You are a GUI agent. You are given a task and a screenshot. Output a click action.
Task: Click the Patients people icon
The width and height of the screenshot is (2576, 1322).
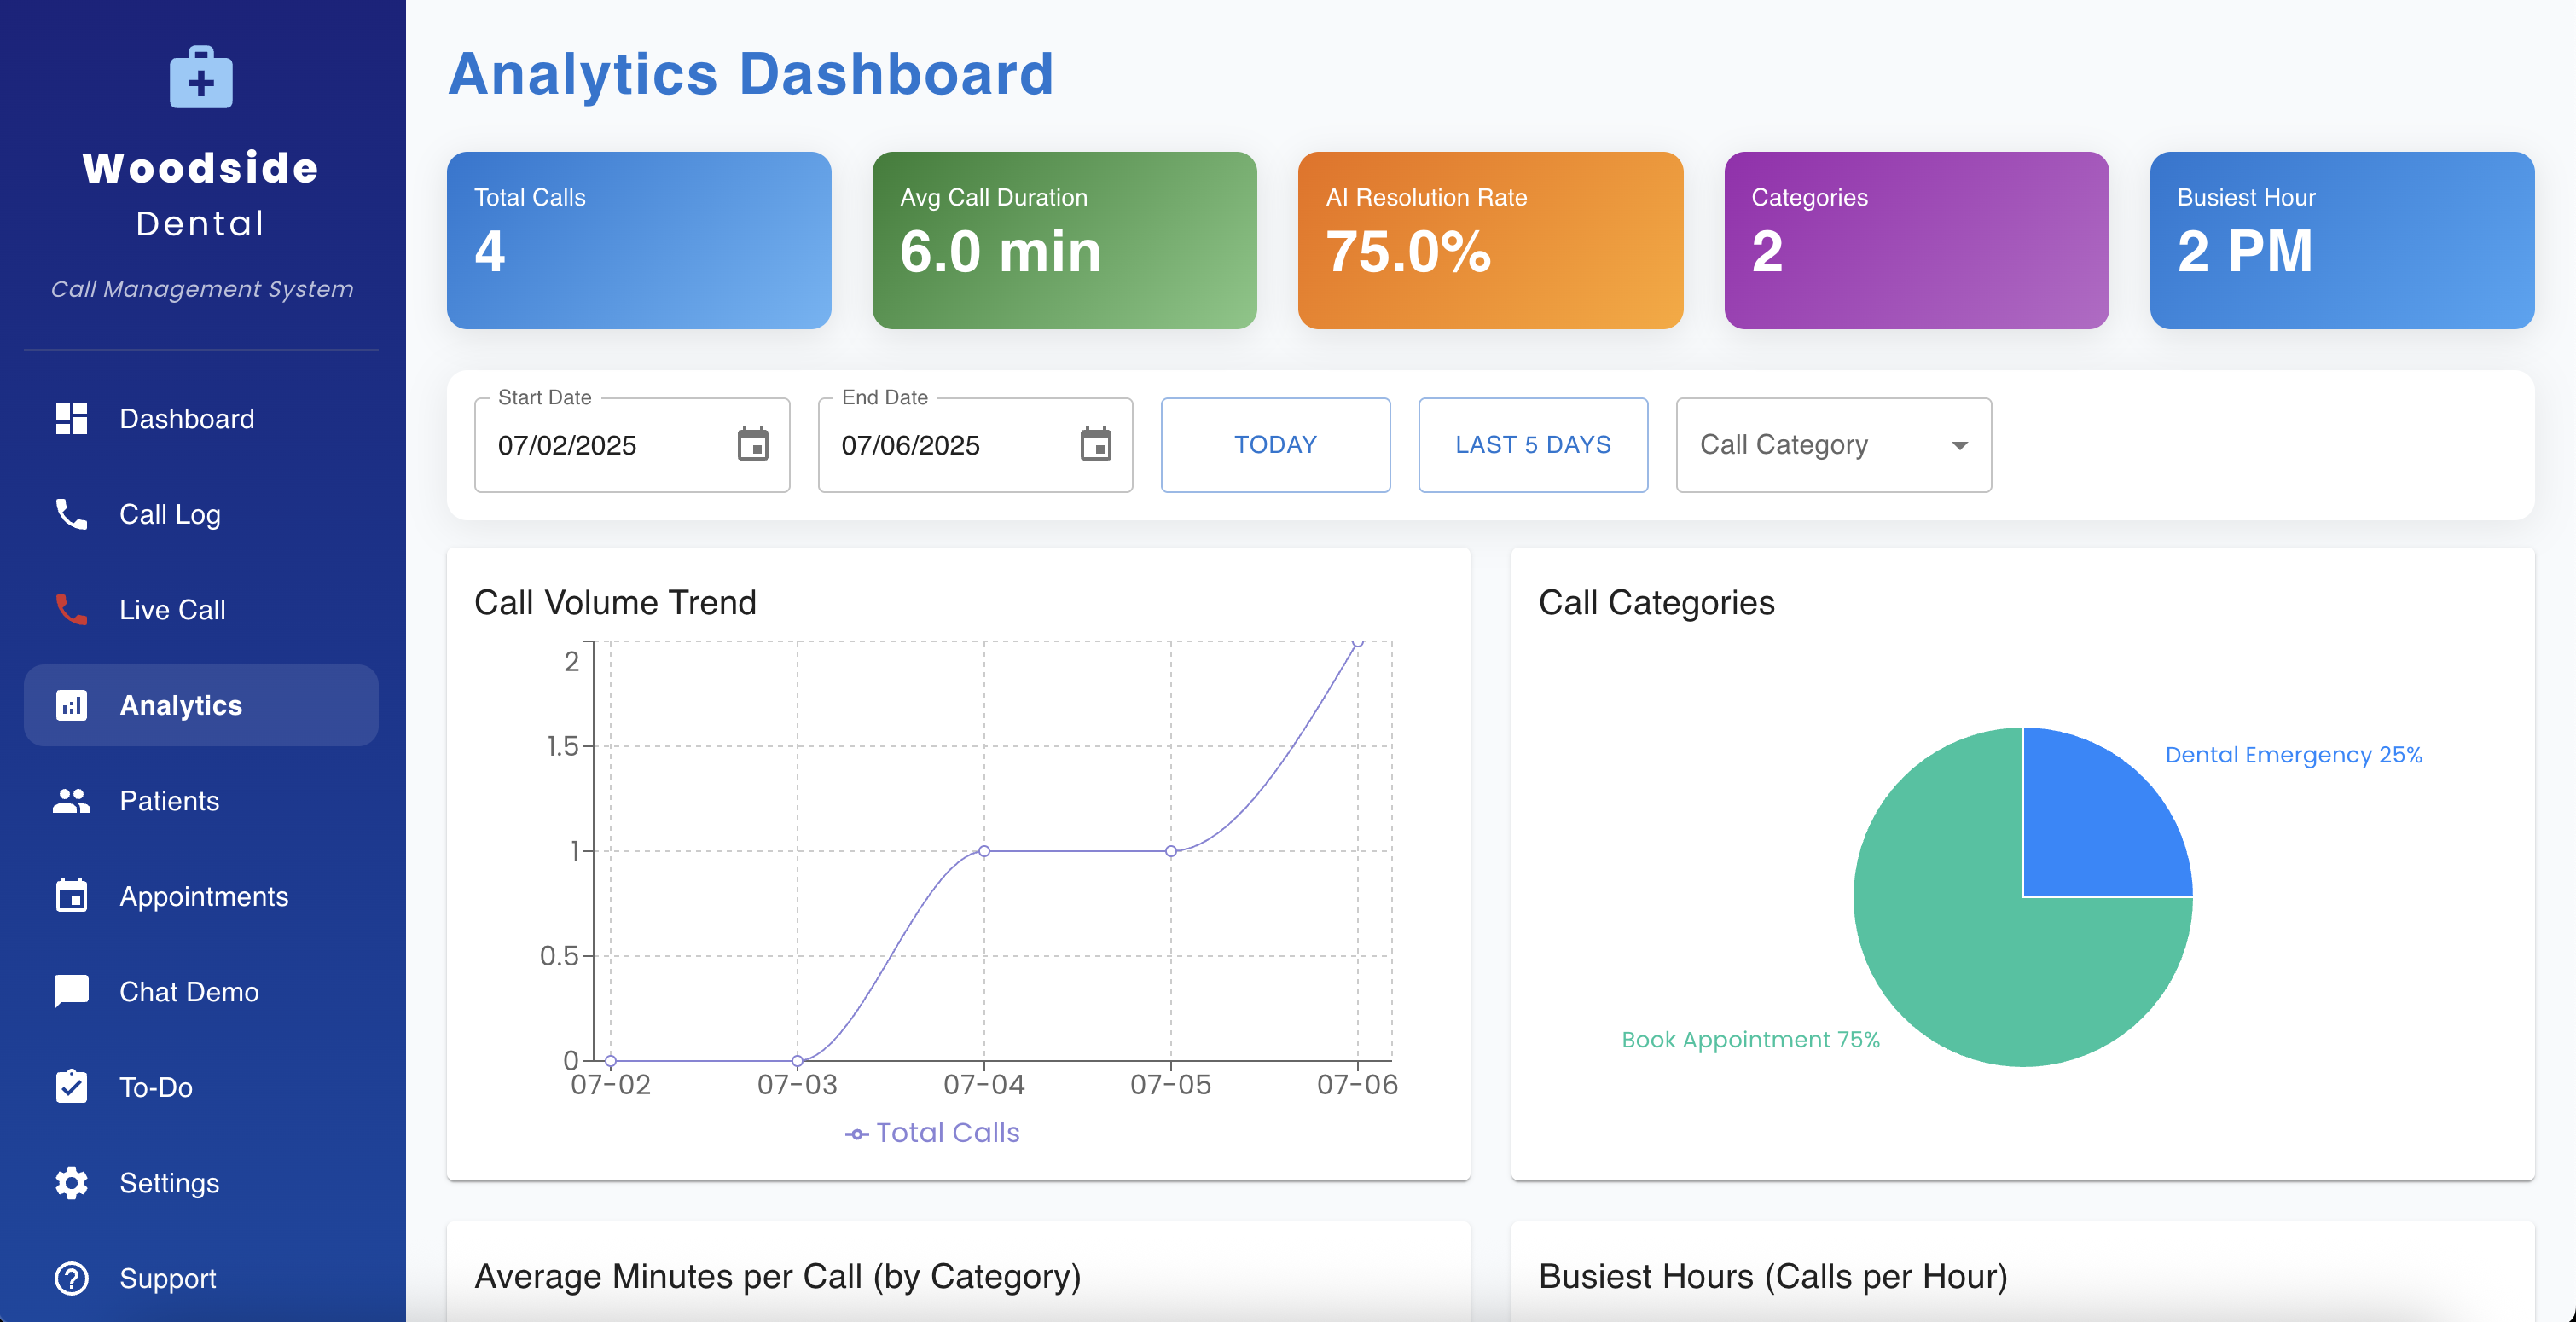coord(71,801)
